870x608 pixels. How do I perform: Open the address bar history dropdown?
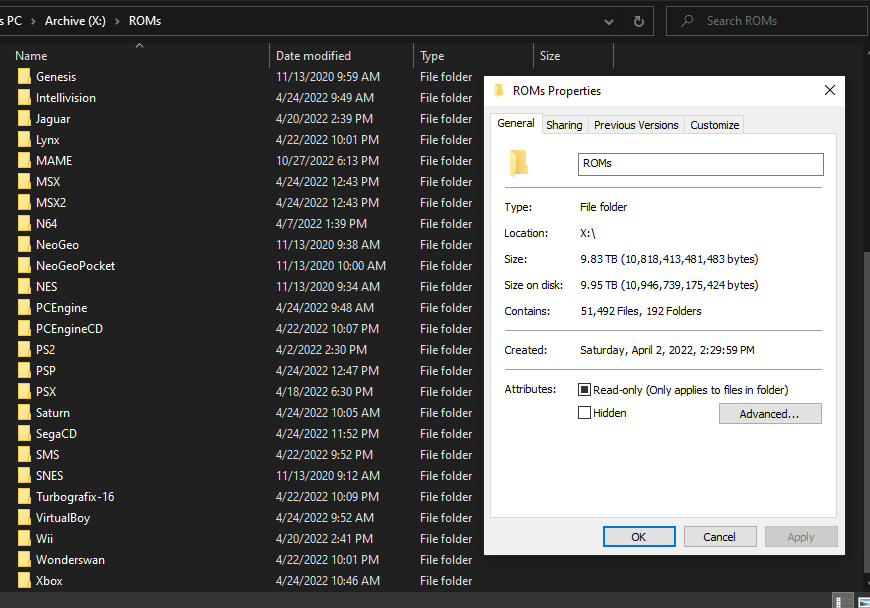[x=609, y=22]
